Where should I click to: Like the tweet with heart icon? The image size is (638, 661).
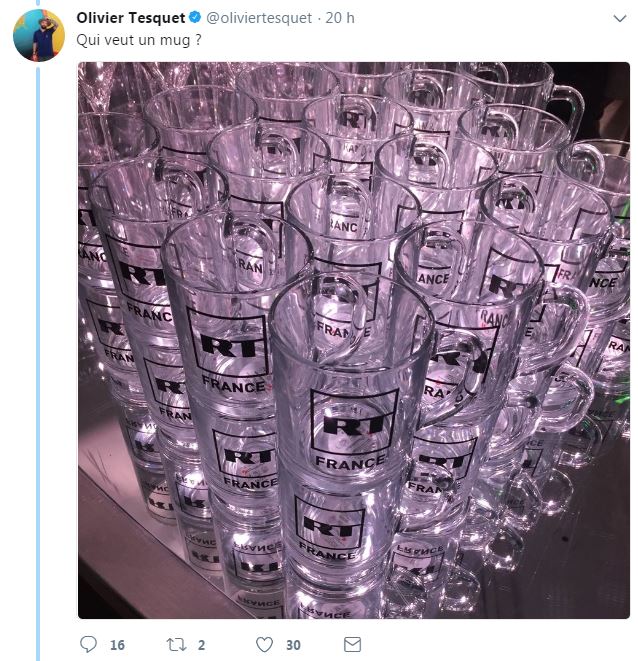[264, 644]
